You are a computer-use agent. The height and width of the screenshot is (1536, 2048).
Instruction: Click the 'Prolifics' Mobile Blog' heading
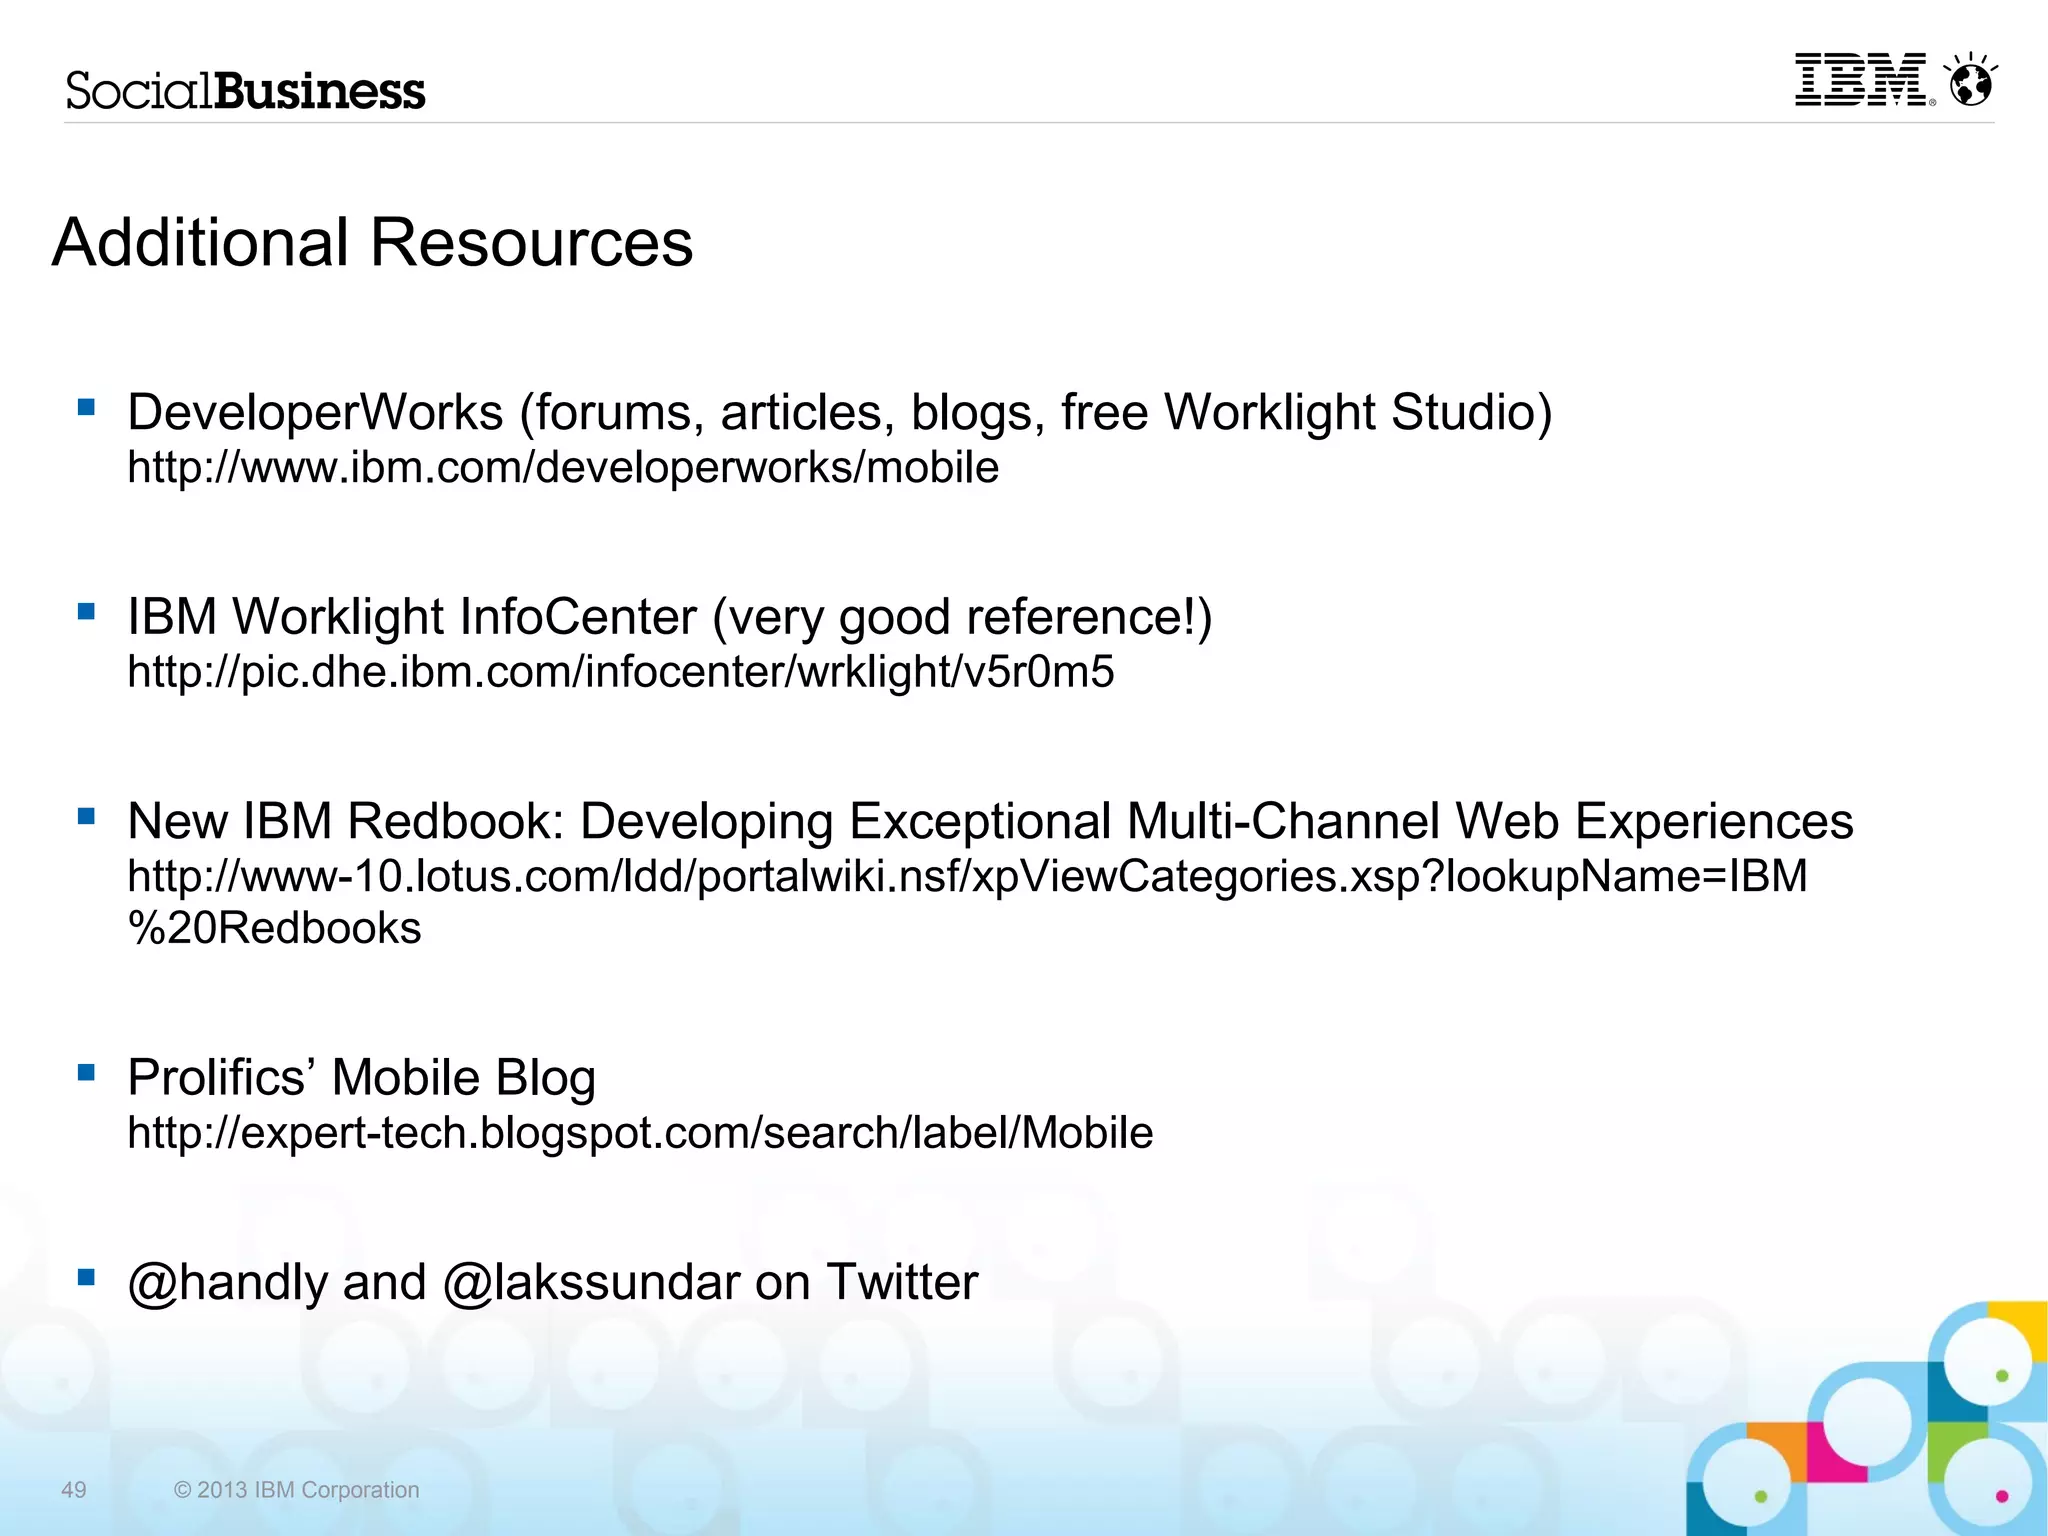click(x=362, y=1078)
